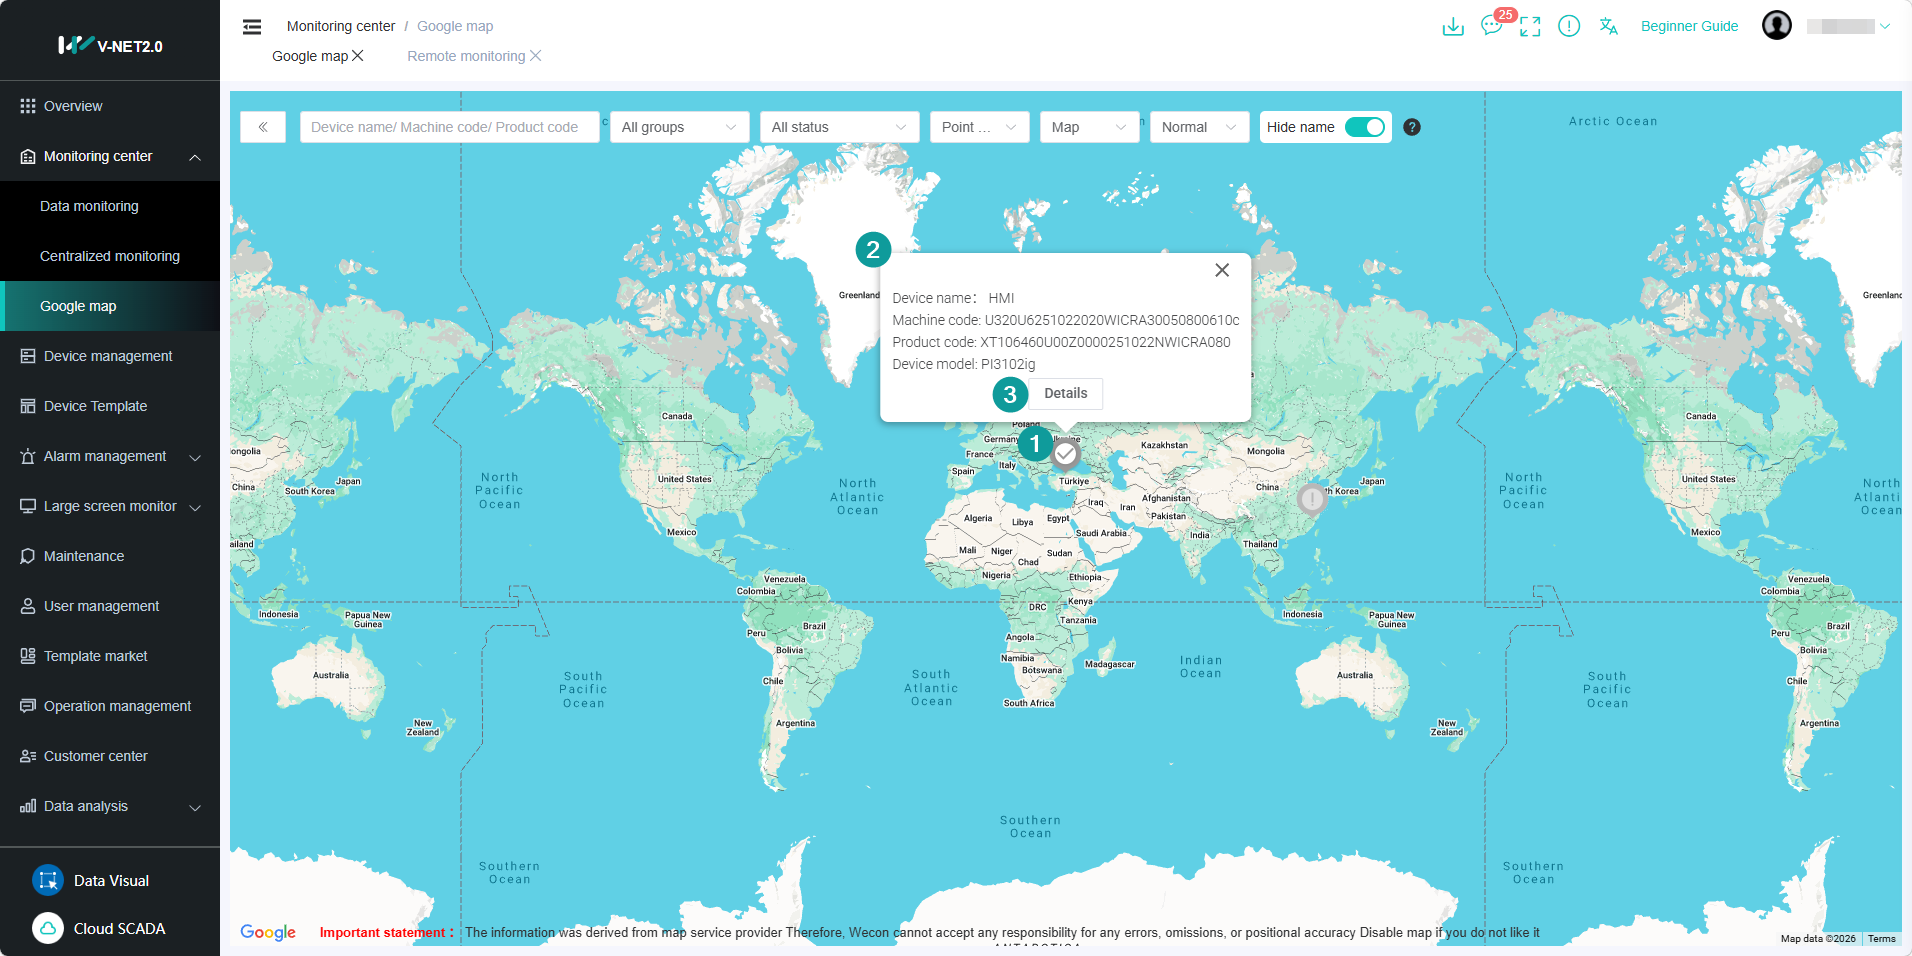This screenshot has width=1912, height=956.
Task: Open the Normal mode dropdown
Action: (x=1199, y=127)
